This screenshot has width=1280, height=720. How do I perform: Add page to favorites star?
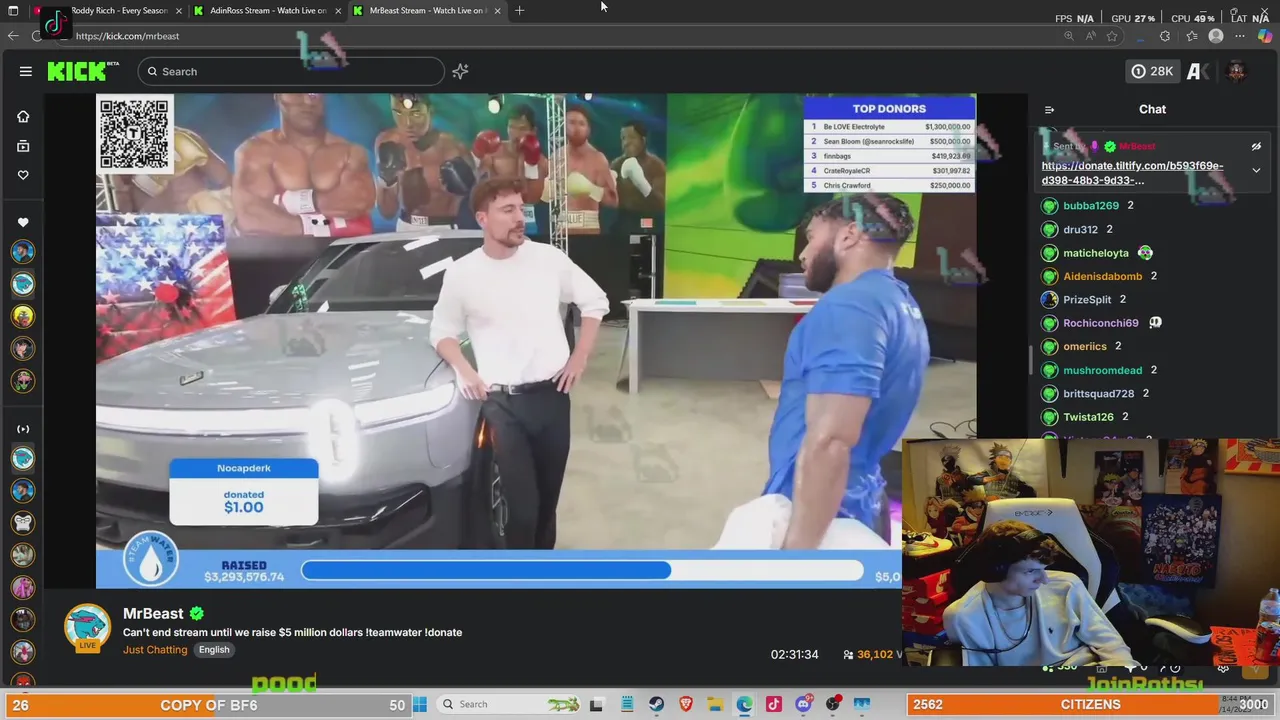point(1112,36)
